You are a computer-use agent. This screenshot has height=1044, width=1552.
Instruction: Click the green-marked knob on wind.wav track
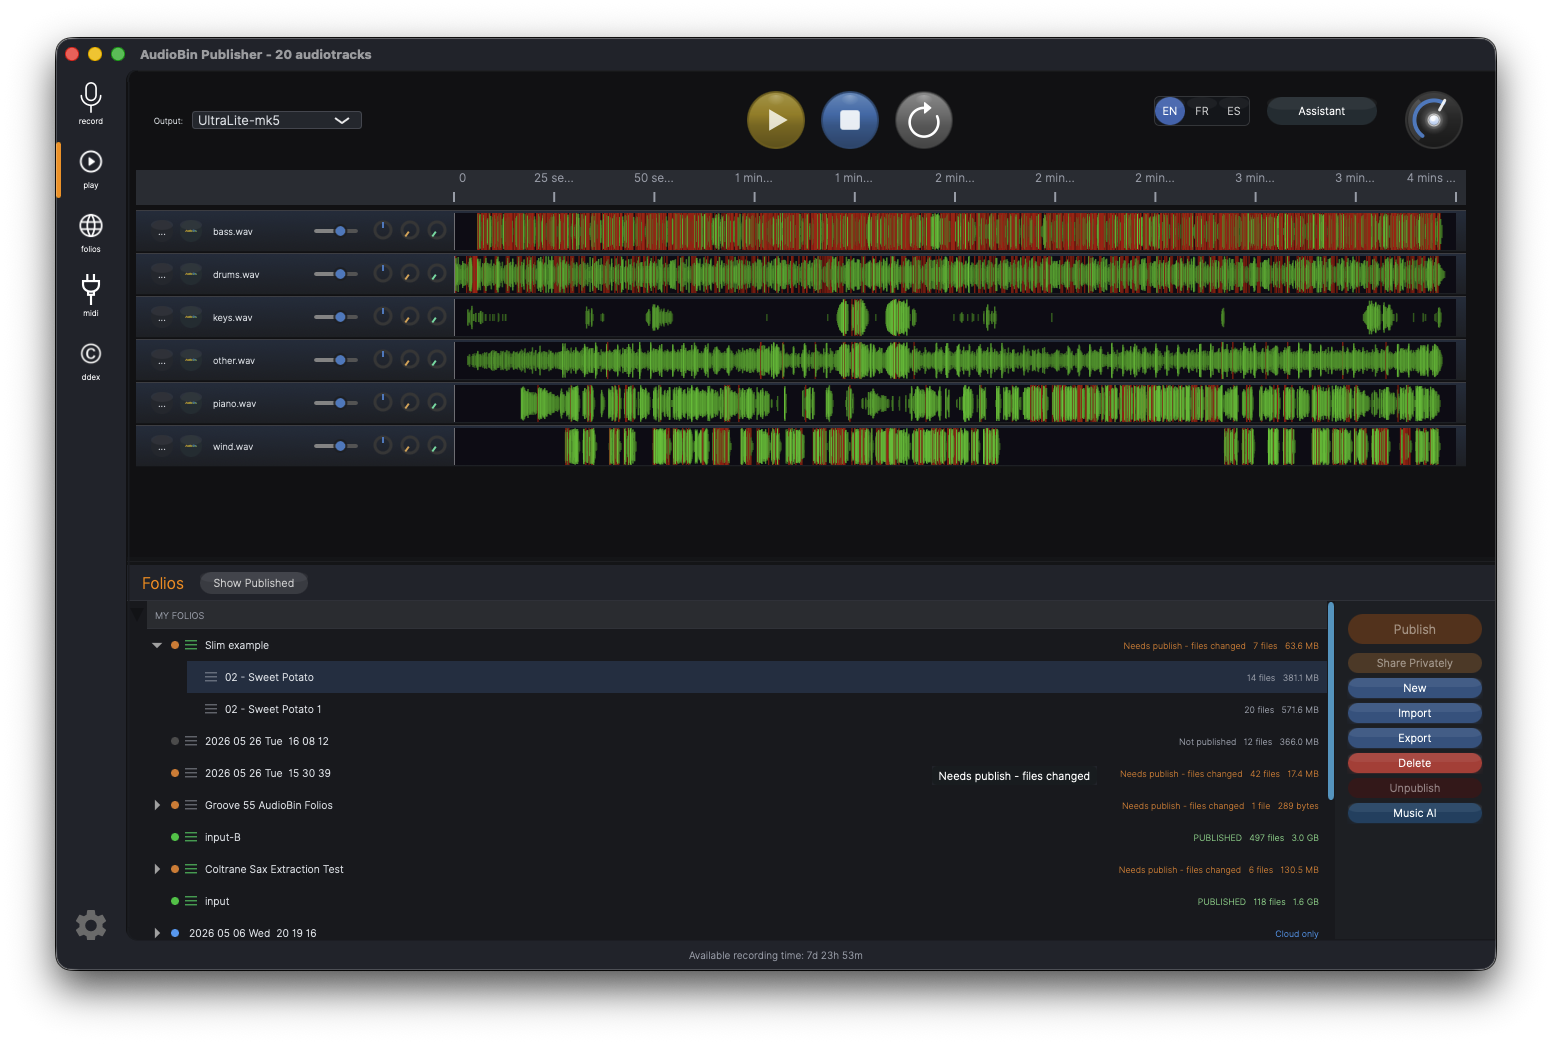436,445
